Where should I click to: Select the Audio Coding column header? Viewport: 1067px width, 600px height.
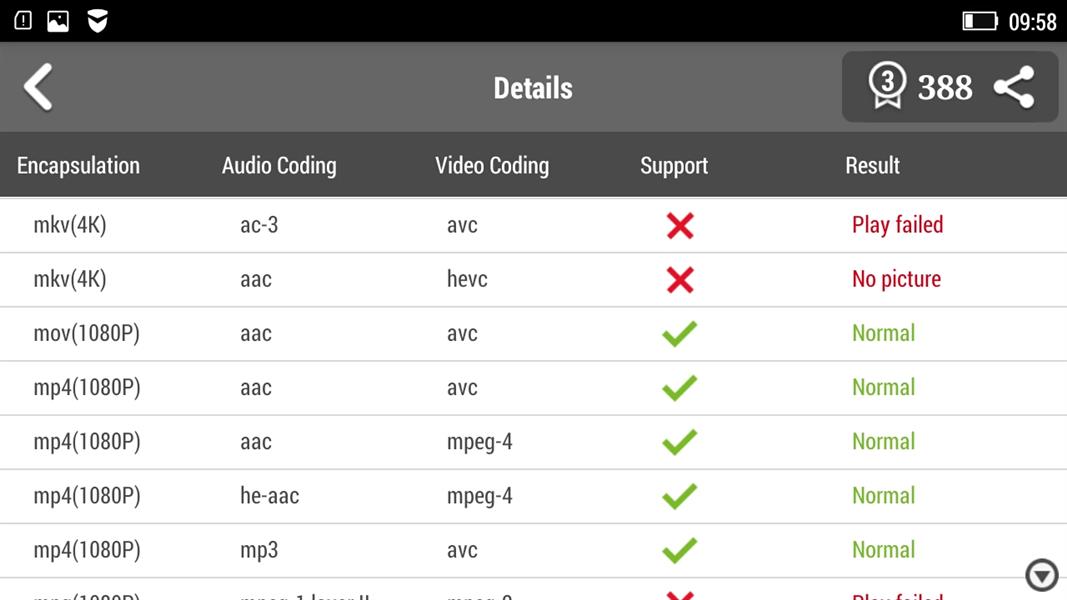[279, 166]
